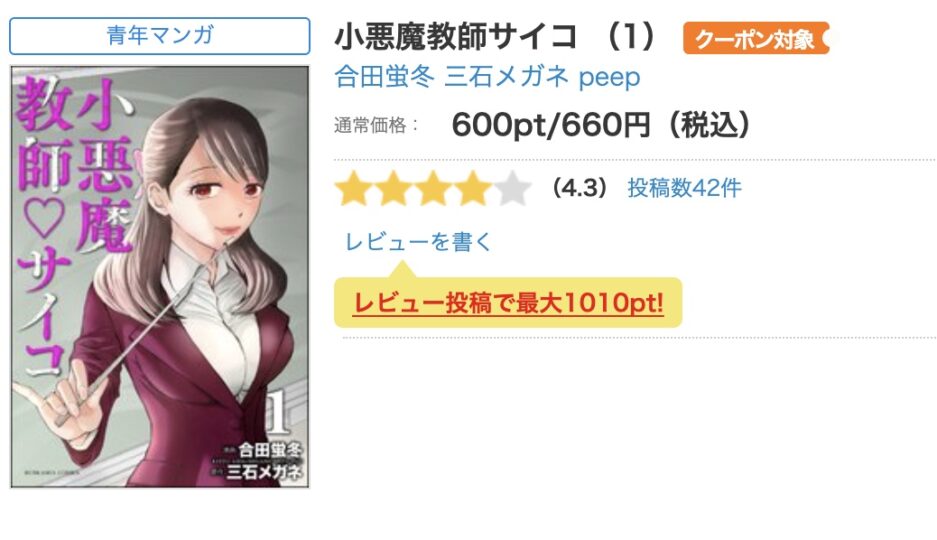Click the fourth gold rating star

[x=472, y=188]
